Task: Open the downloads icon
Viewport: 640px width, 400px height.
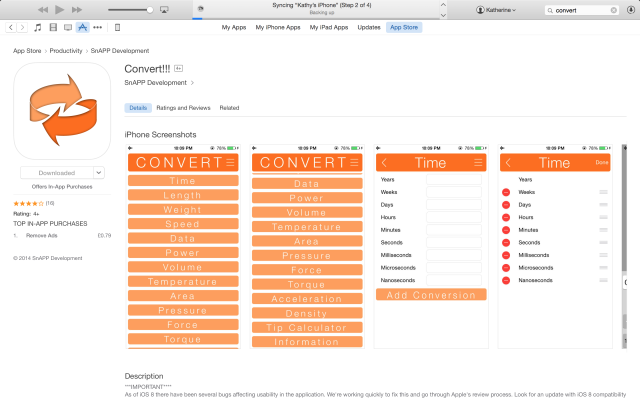Action: click(631, 10)
